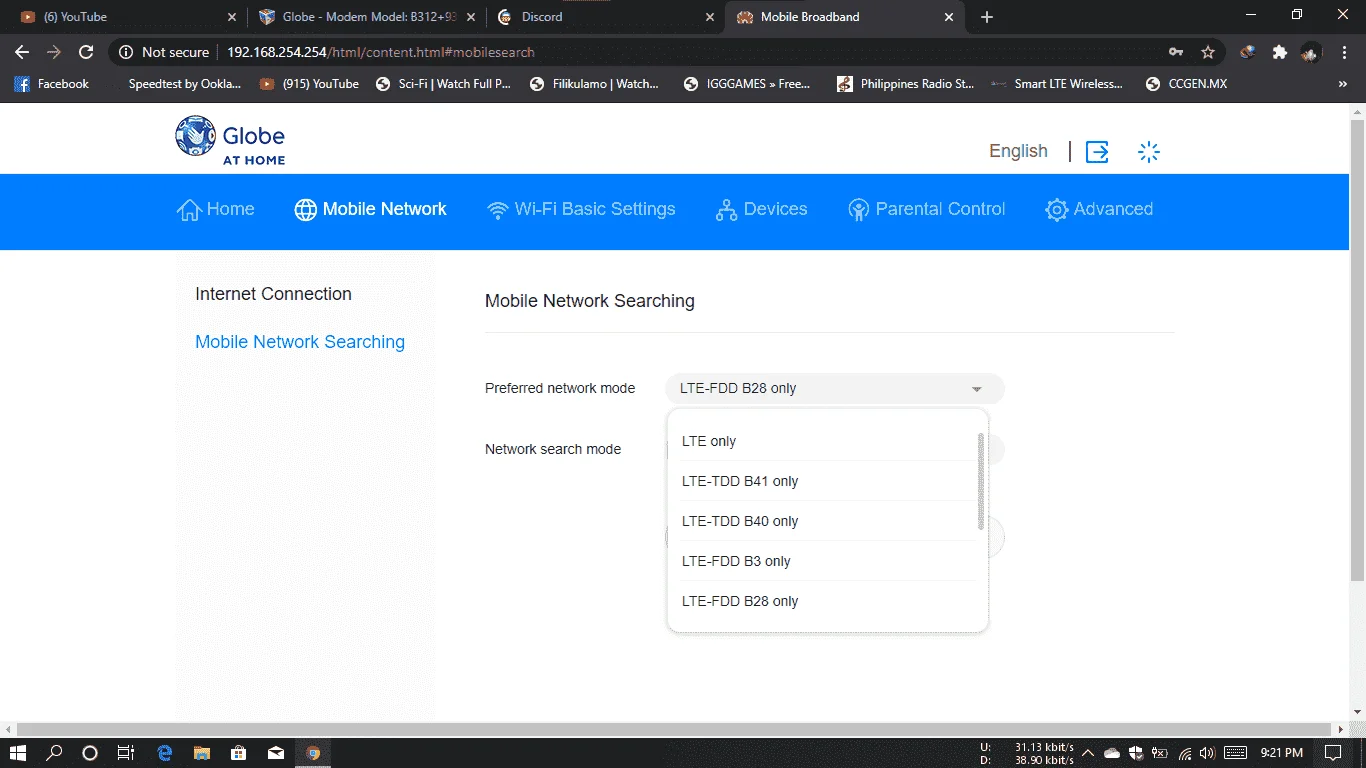Open Internet Connection in the sidebar
This screenshot has height=768, width=1366.
(273, 294)
